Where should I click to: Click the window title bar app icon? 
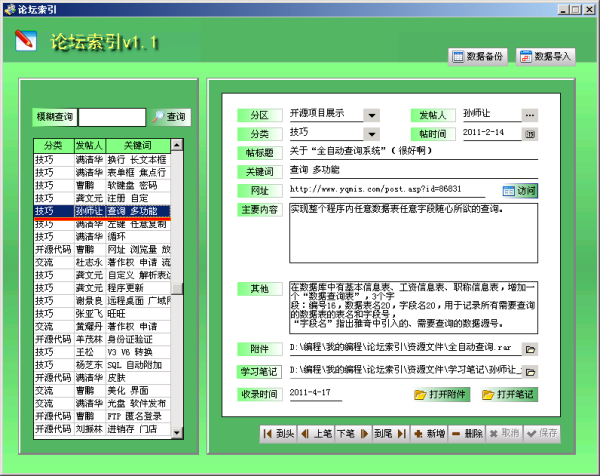pos(10,9)
